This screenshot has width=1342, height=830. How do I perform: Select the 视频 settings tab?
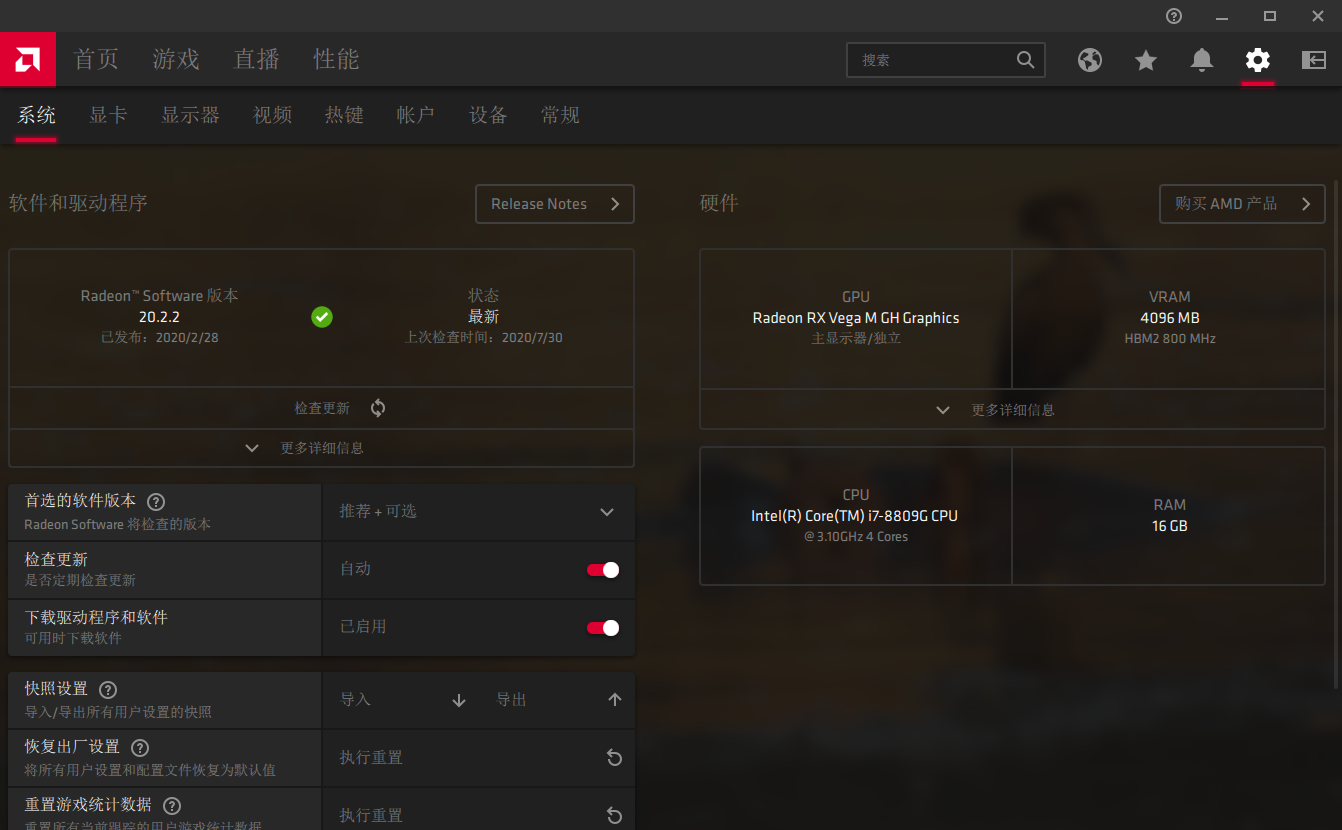(272, 115)
